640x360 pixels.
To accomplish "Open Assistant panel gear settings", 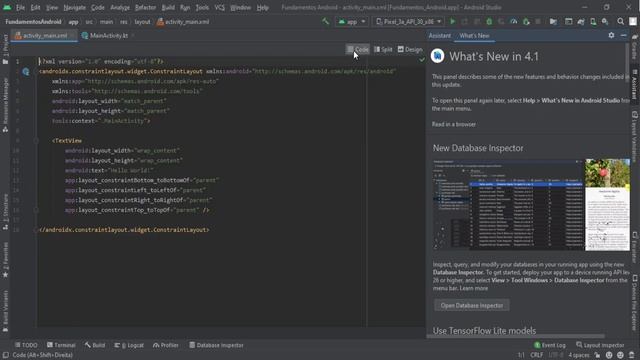I will click(x=611, y=36).
